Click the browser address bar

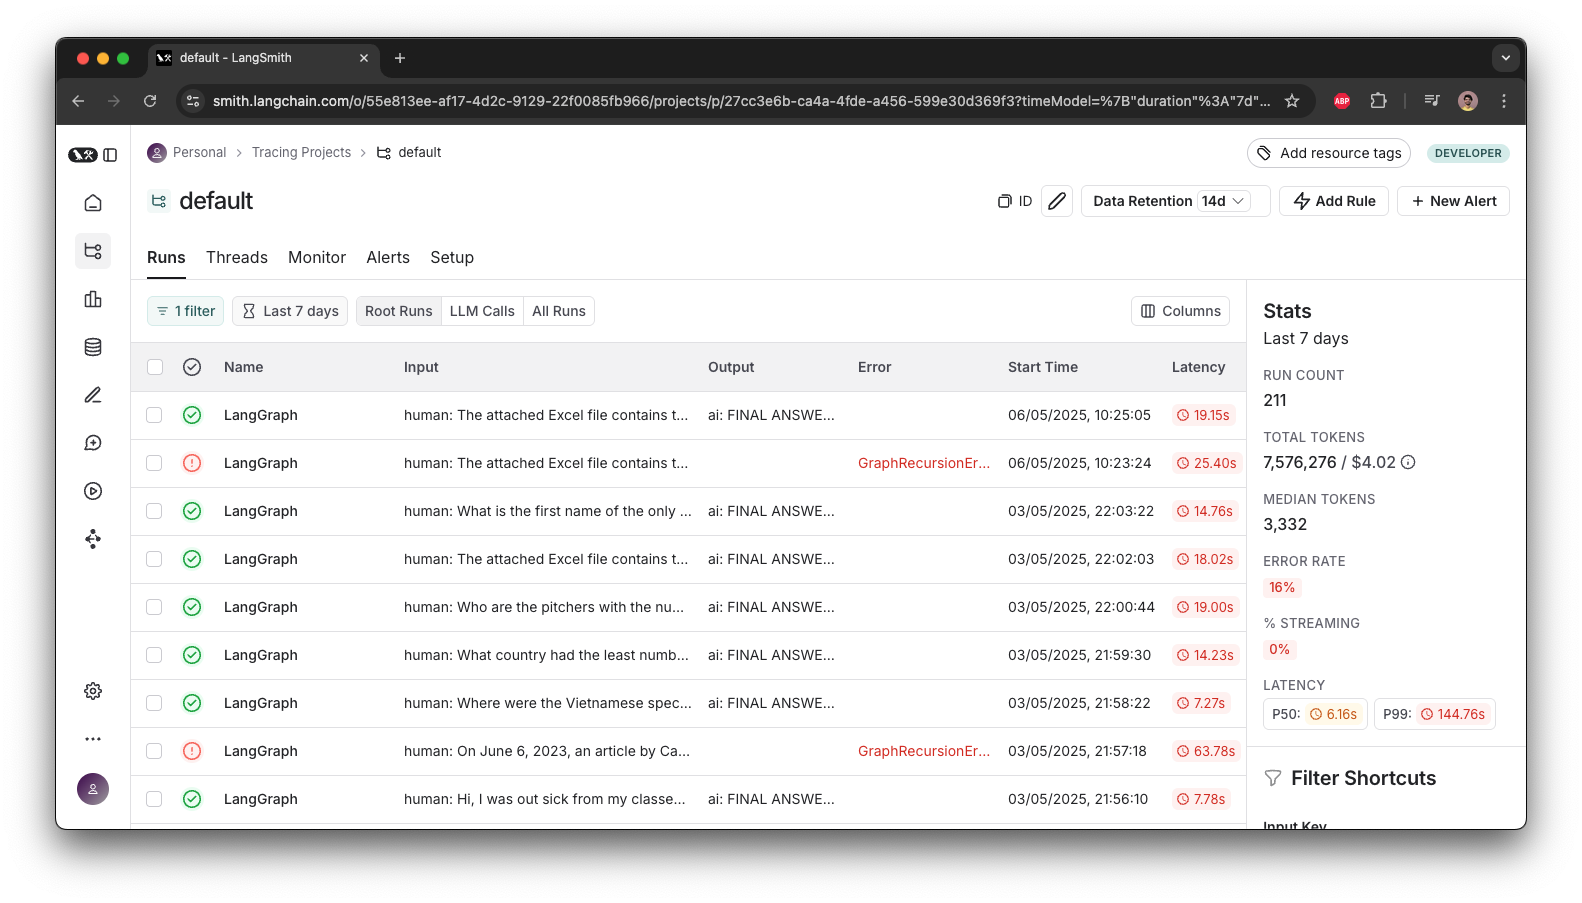[740, 101]
